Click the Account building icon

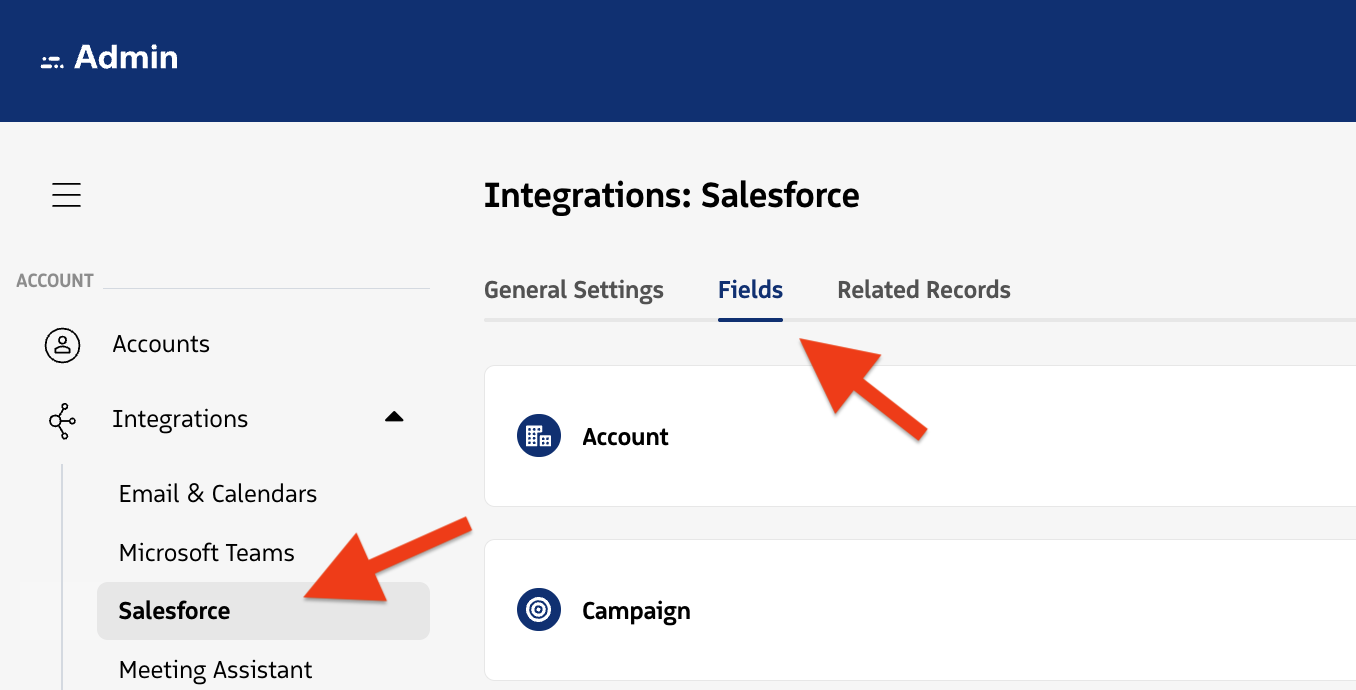(x=538, y=437)
